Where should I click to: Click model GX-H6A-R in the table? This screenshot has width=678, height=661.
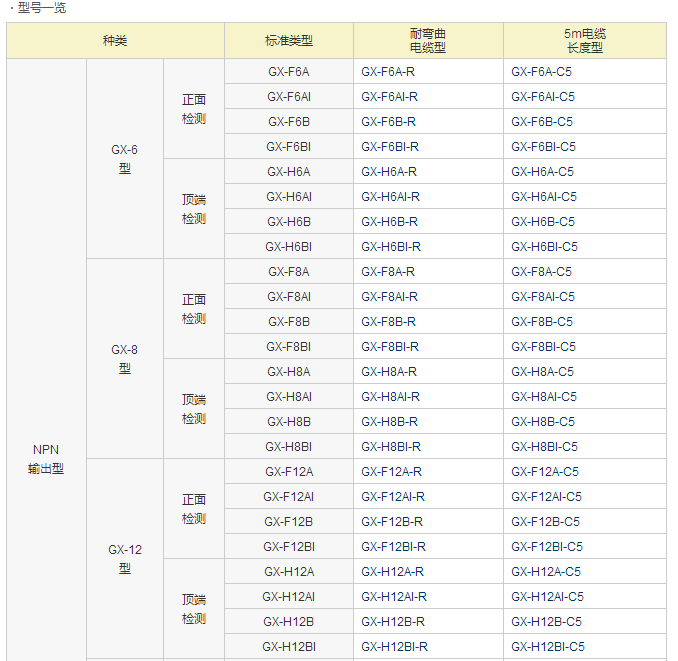coord(389,172)
